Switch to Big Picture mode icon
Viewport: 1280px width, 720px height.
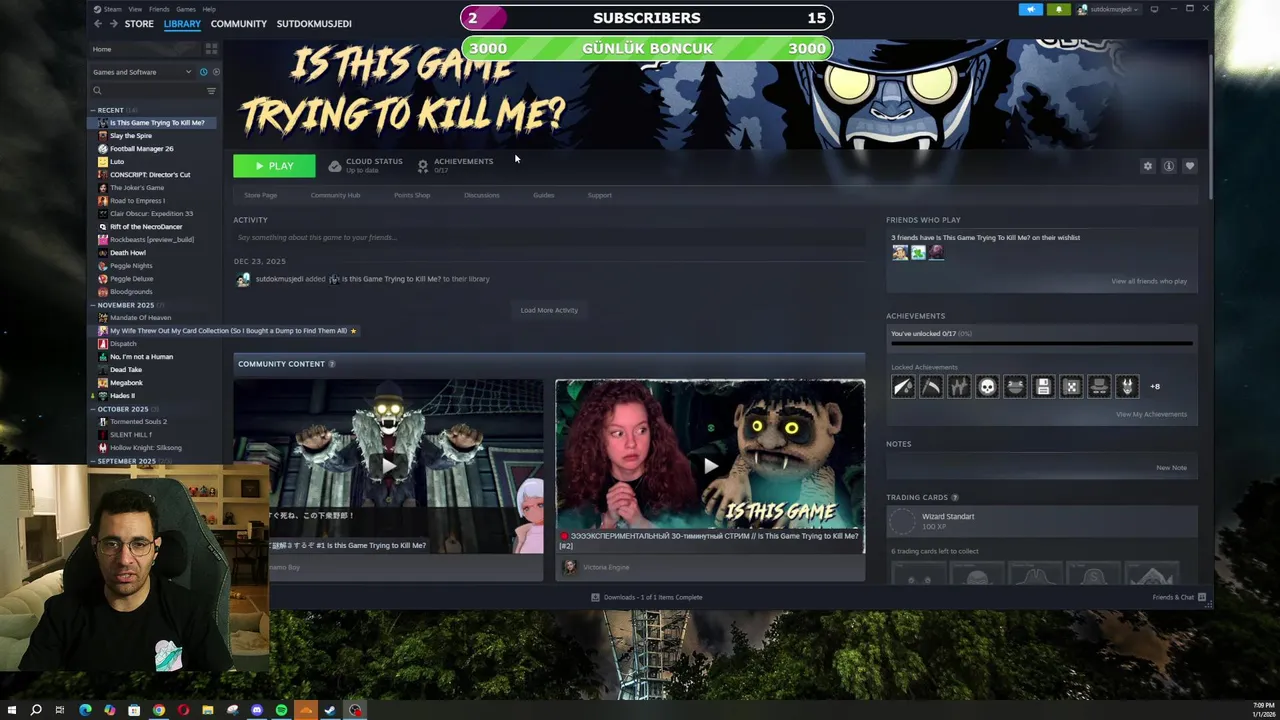tap(1154, 9)
